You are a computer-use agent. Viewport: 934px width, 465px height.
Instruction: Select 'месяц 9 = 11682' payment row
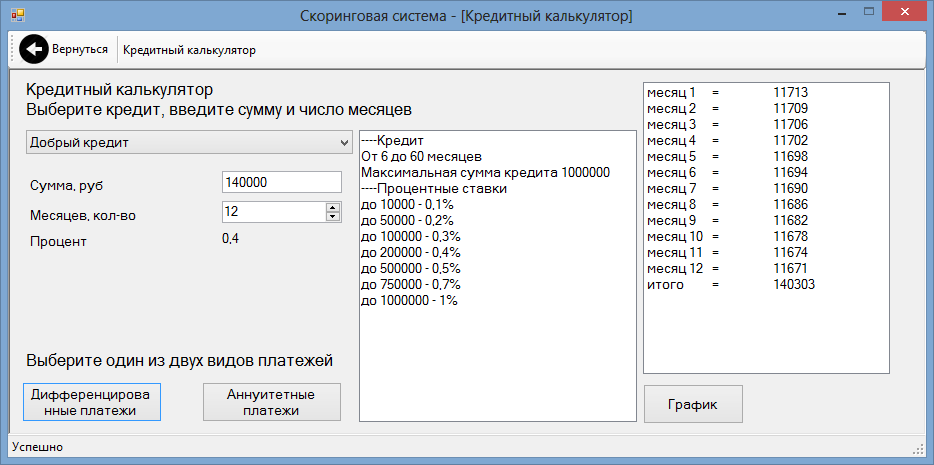tap(727, 221)
